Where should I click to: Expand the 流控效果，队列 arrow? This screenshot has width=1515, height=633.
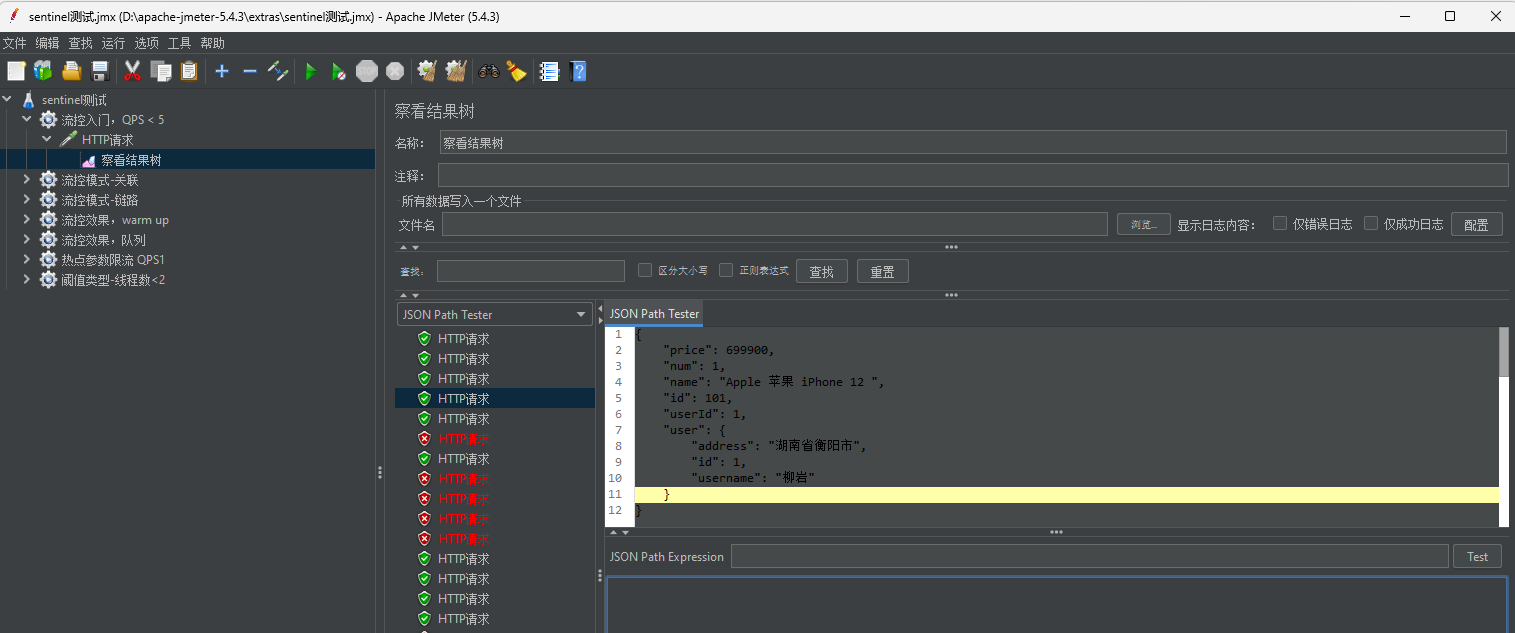(x=27, y=239)
